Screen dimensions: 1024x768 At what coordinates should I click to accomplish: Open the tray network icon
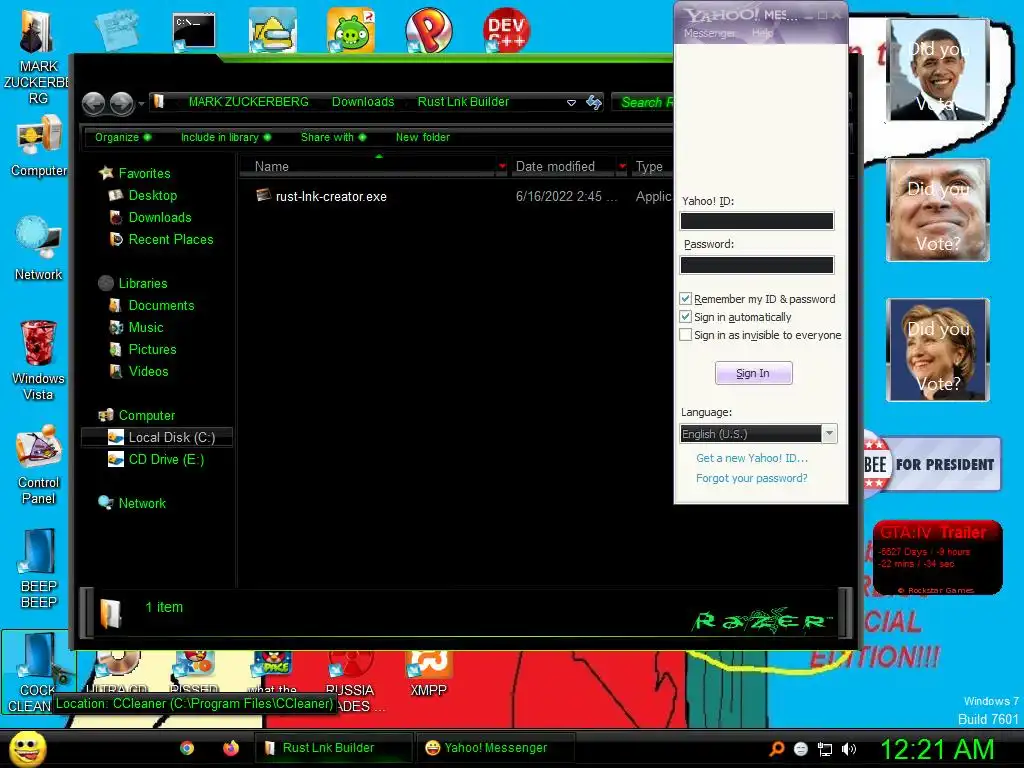[825, 750]
